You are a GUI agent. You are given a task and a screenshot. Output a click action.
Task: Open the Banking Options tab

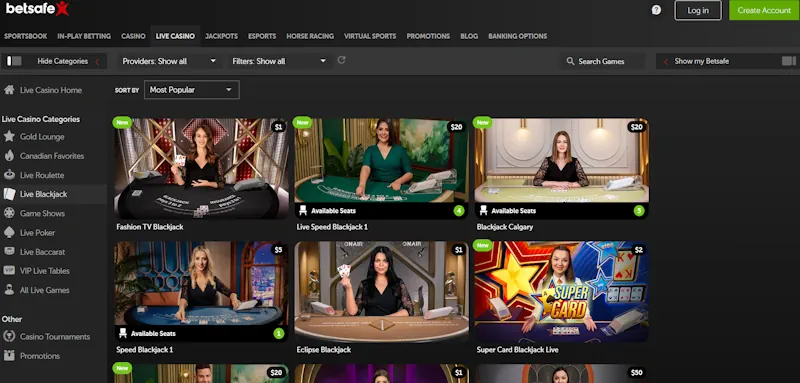(517, 36)
